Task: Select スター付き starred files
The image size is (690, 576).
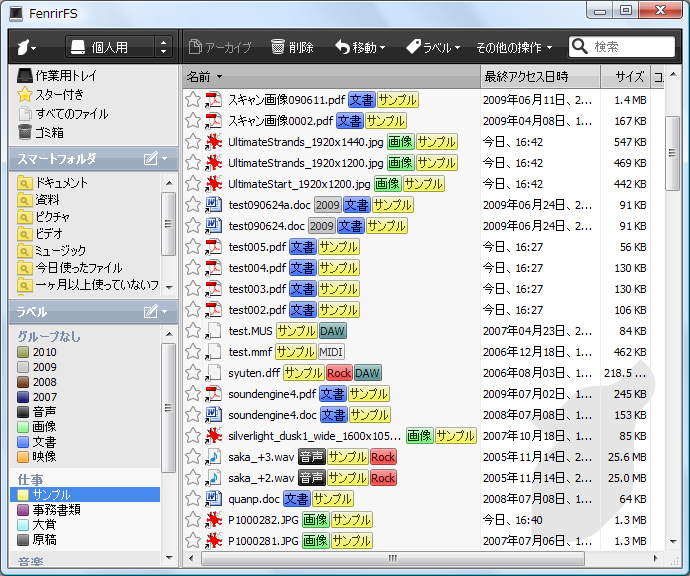Action: pos(50,95)
